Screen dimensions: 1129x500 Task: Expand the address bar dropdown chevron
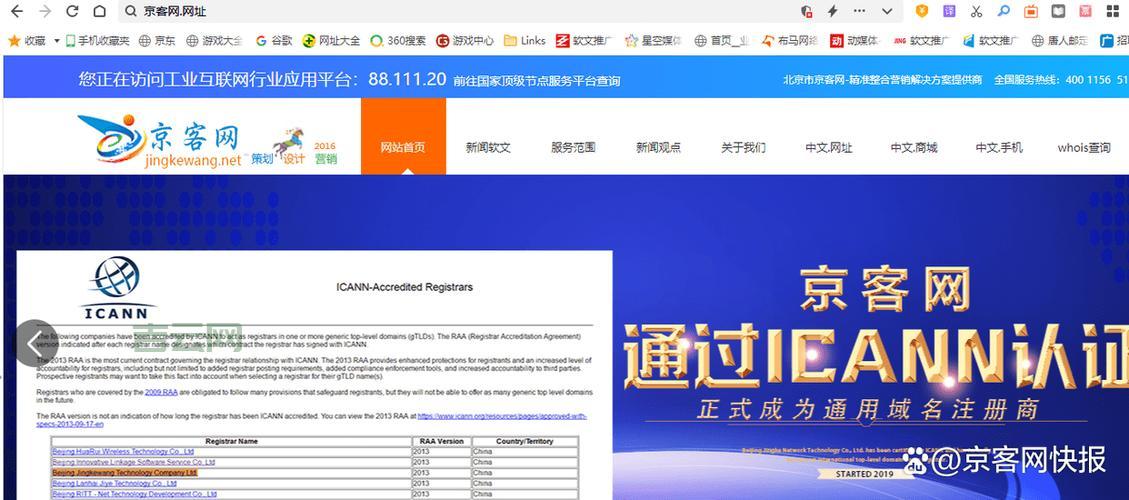pos(887,12)
